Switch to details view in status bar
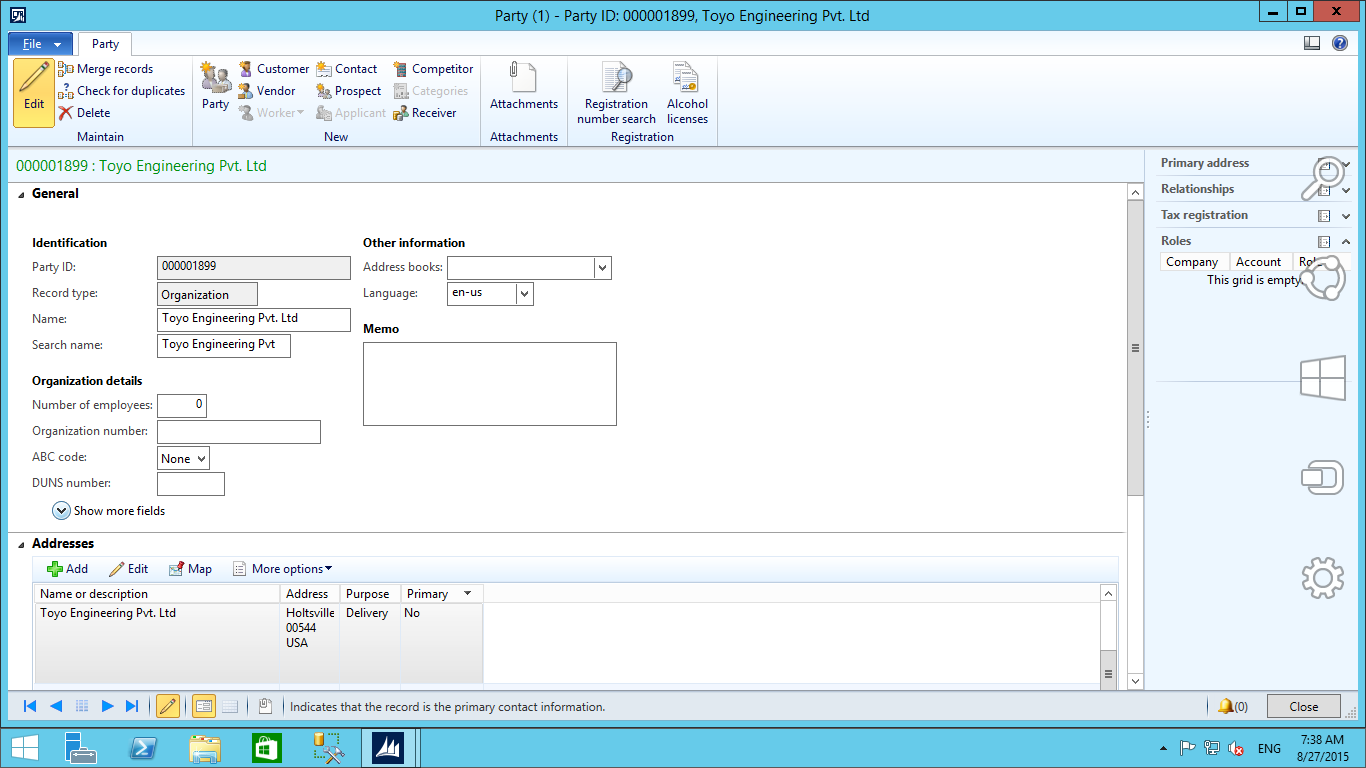 click(203, 706)
